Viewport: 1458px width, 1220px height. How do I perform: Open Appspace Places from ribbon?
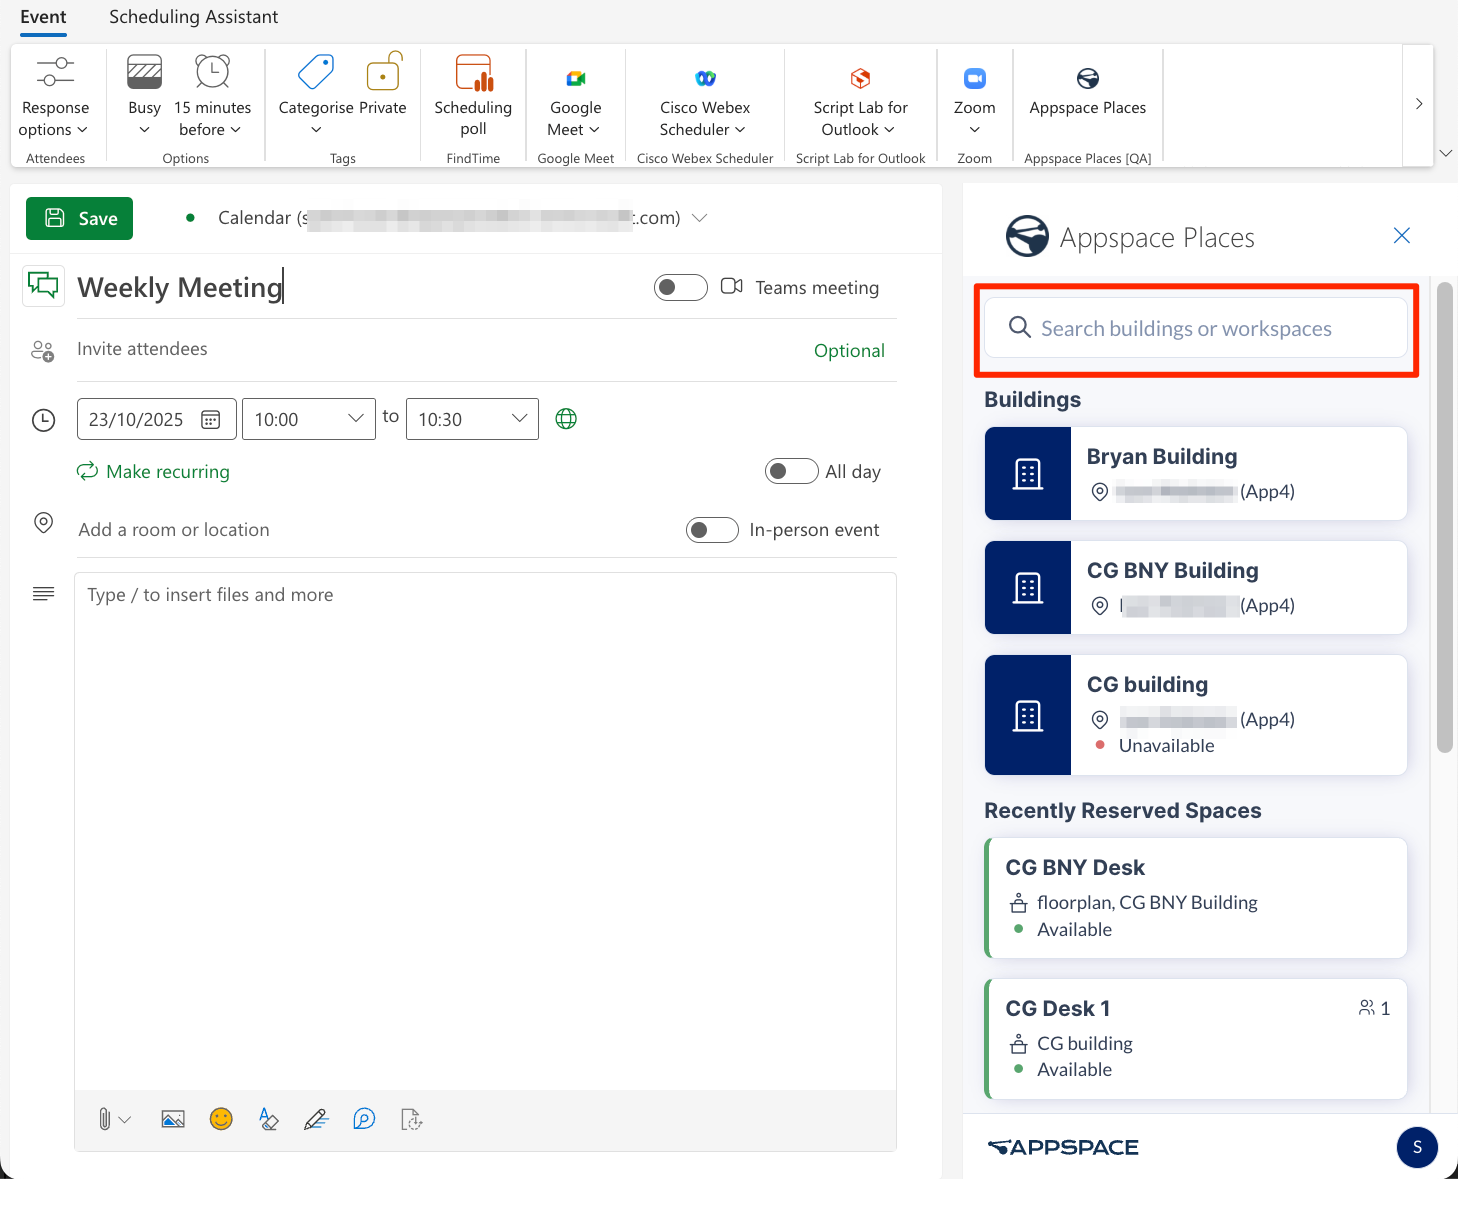click(x=1088, y=92)
